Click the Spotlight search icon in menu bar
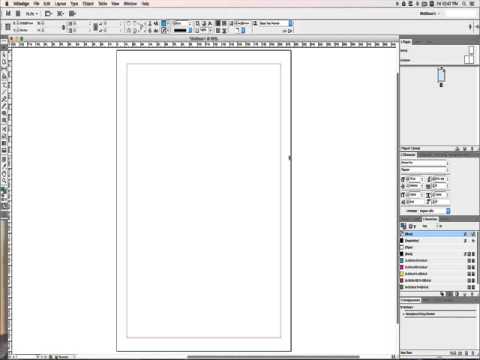 coord(465,4)
